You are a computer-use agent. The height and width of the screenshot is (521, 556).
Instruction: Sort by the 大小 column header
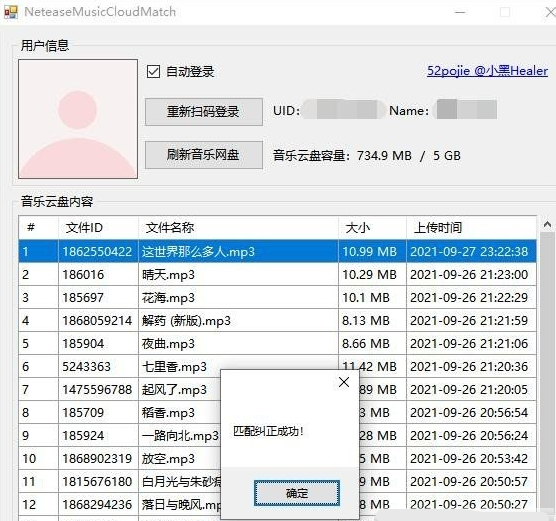click(x=372, y=227)
